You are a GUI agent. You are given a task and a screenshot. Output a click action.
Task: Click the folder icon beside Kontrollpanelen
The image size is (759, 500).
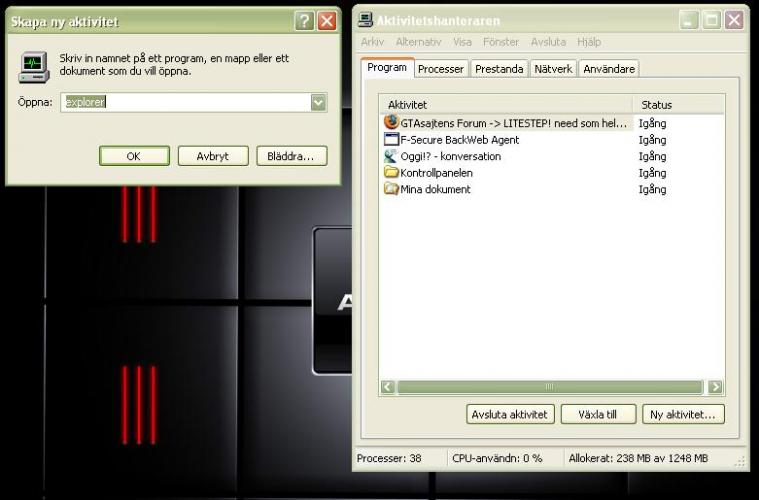click(391, 172)
